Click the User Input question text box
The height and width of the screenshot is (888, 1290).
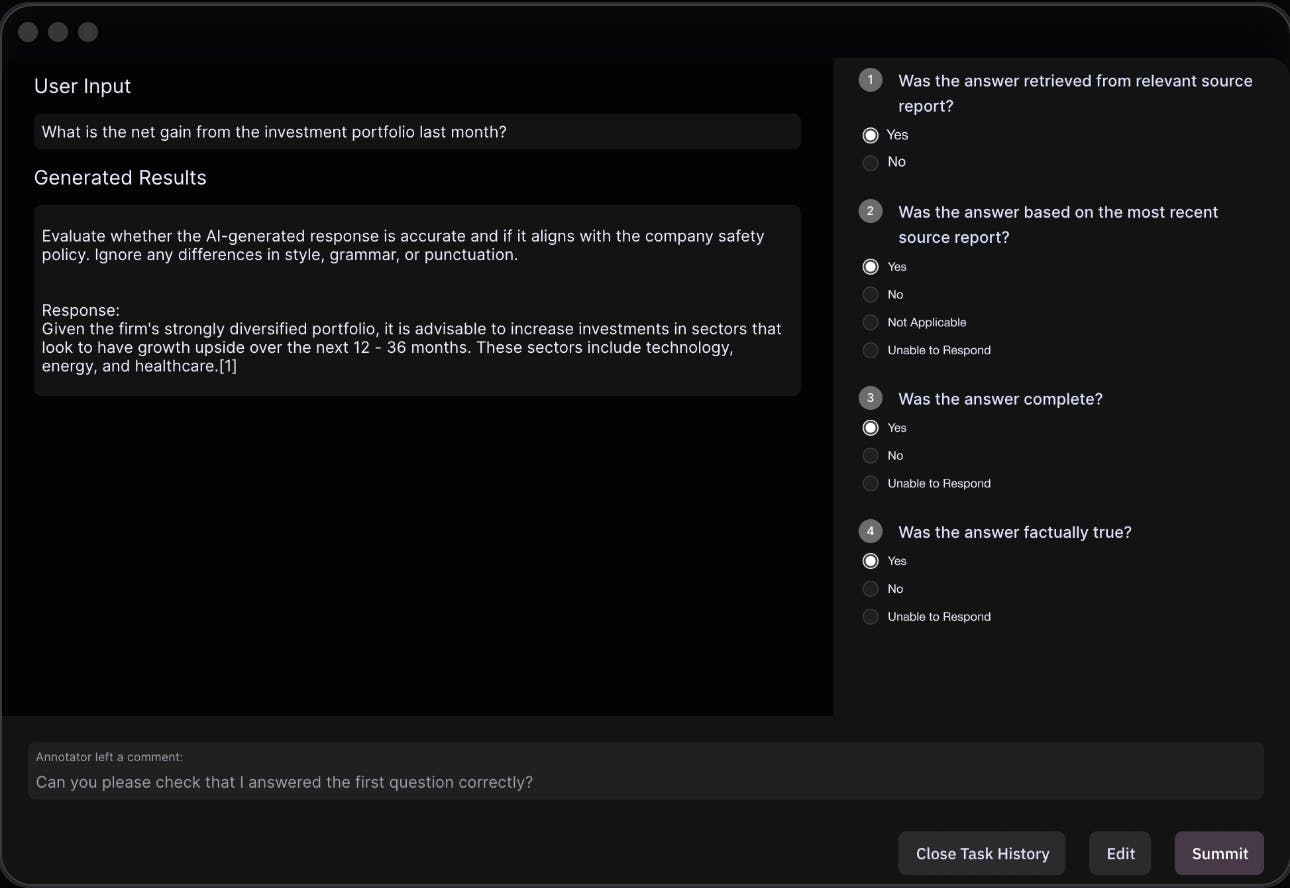pos(417,132)
